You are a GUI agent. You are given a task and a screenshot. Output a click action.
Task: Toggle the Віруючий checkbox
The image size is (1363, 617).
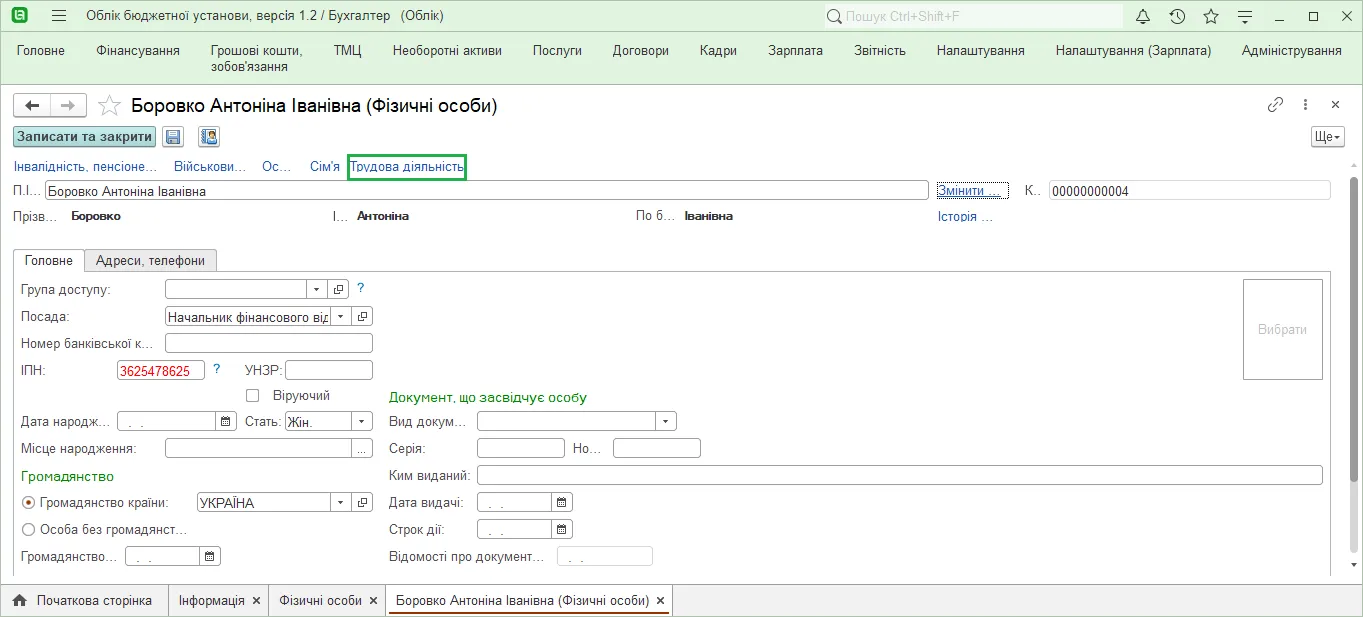pos(252,396)
